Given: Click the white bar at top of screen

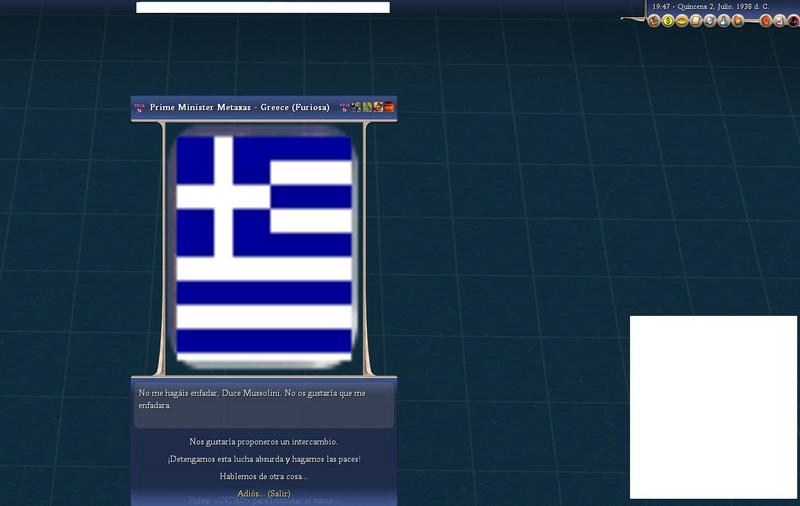Looking at the screenshot, I should click(262, 7).
